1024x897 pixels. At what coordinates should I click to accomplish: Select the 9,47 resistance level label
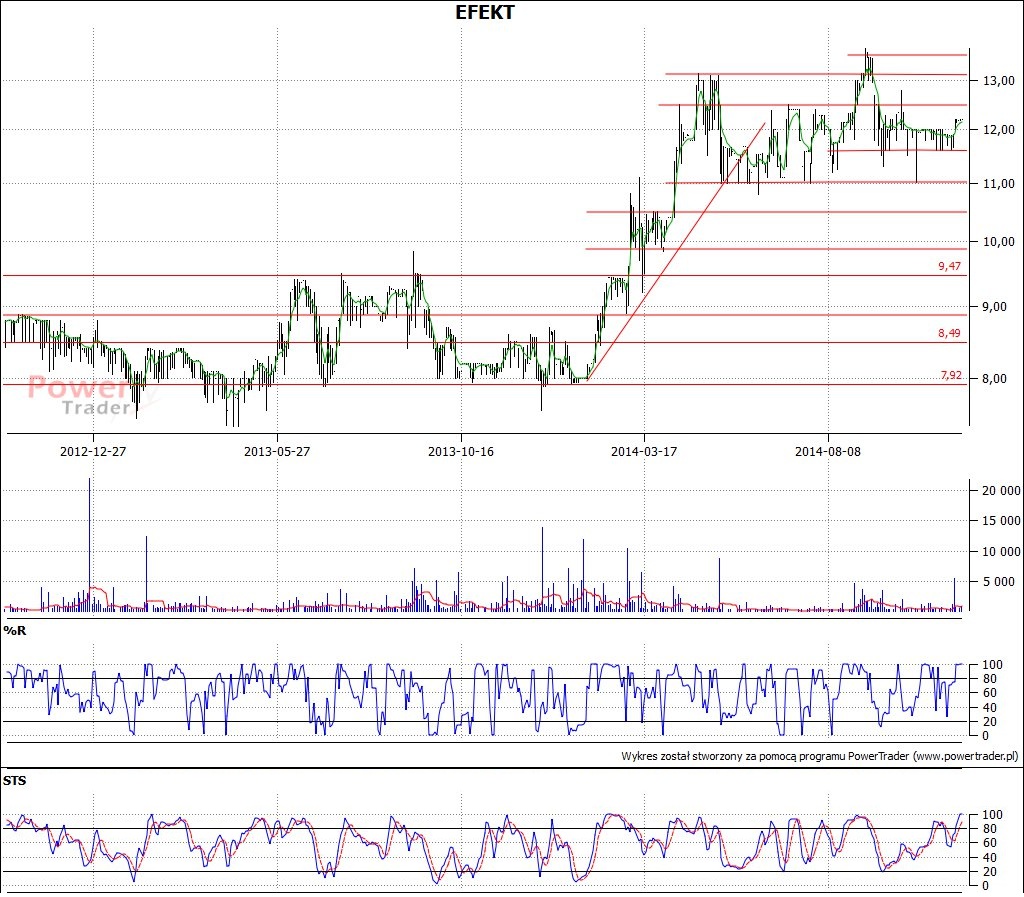coord(950,266)
